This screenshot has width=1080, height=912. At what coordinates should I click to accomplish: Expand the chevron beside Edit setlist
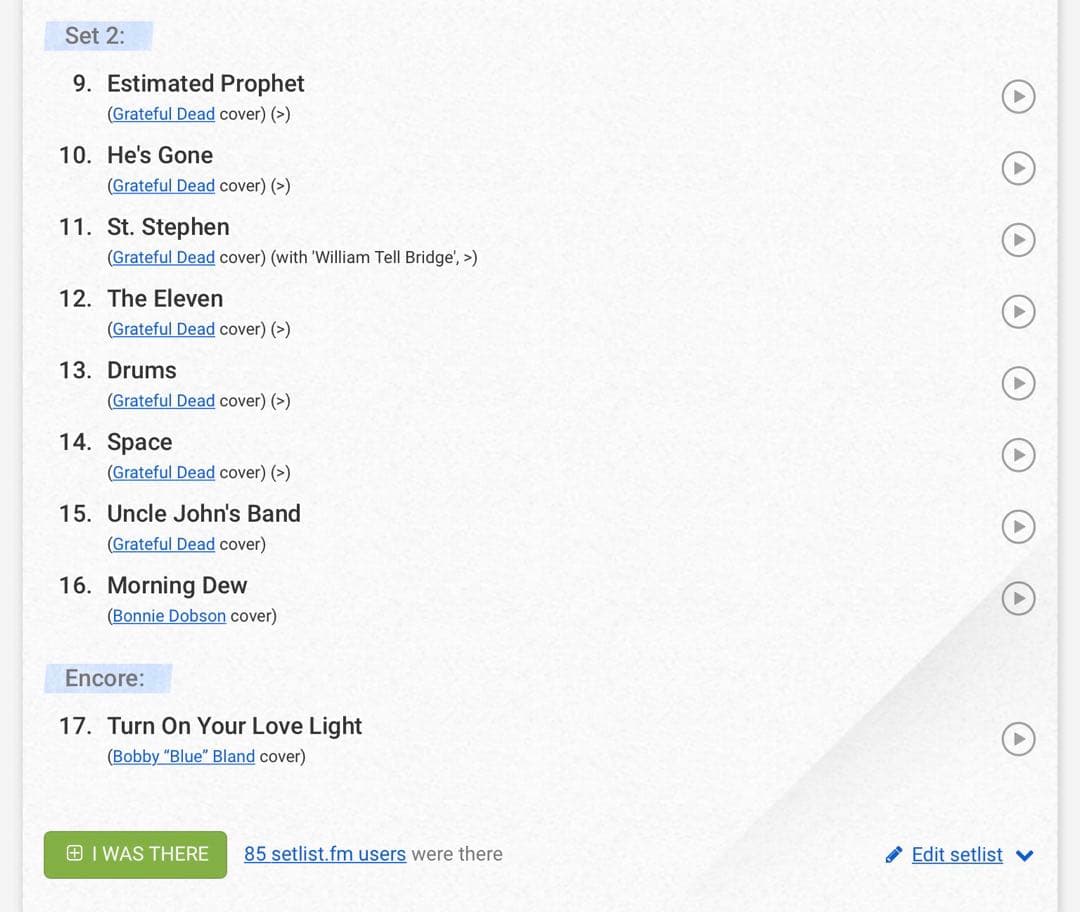click(1024, 856)
